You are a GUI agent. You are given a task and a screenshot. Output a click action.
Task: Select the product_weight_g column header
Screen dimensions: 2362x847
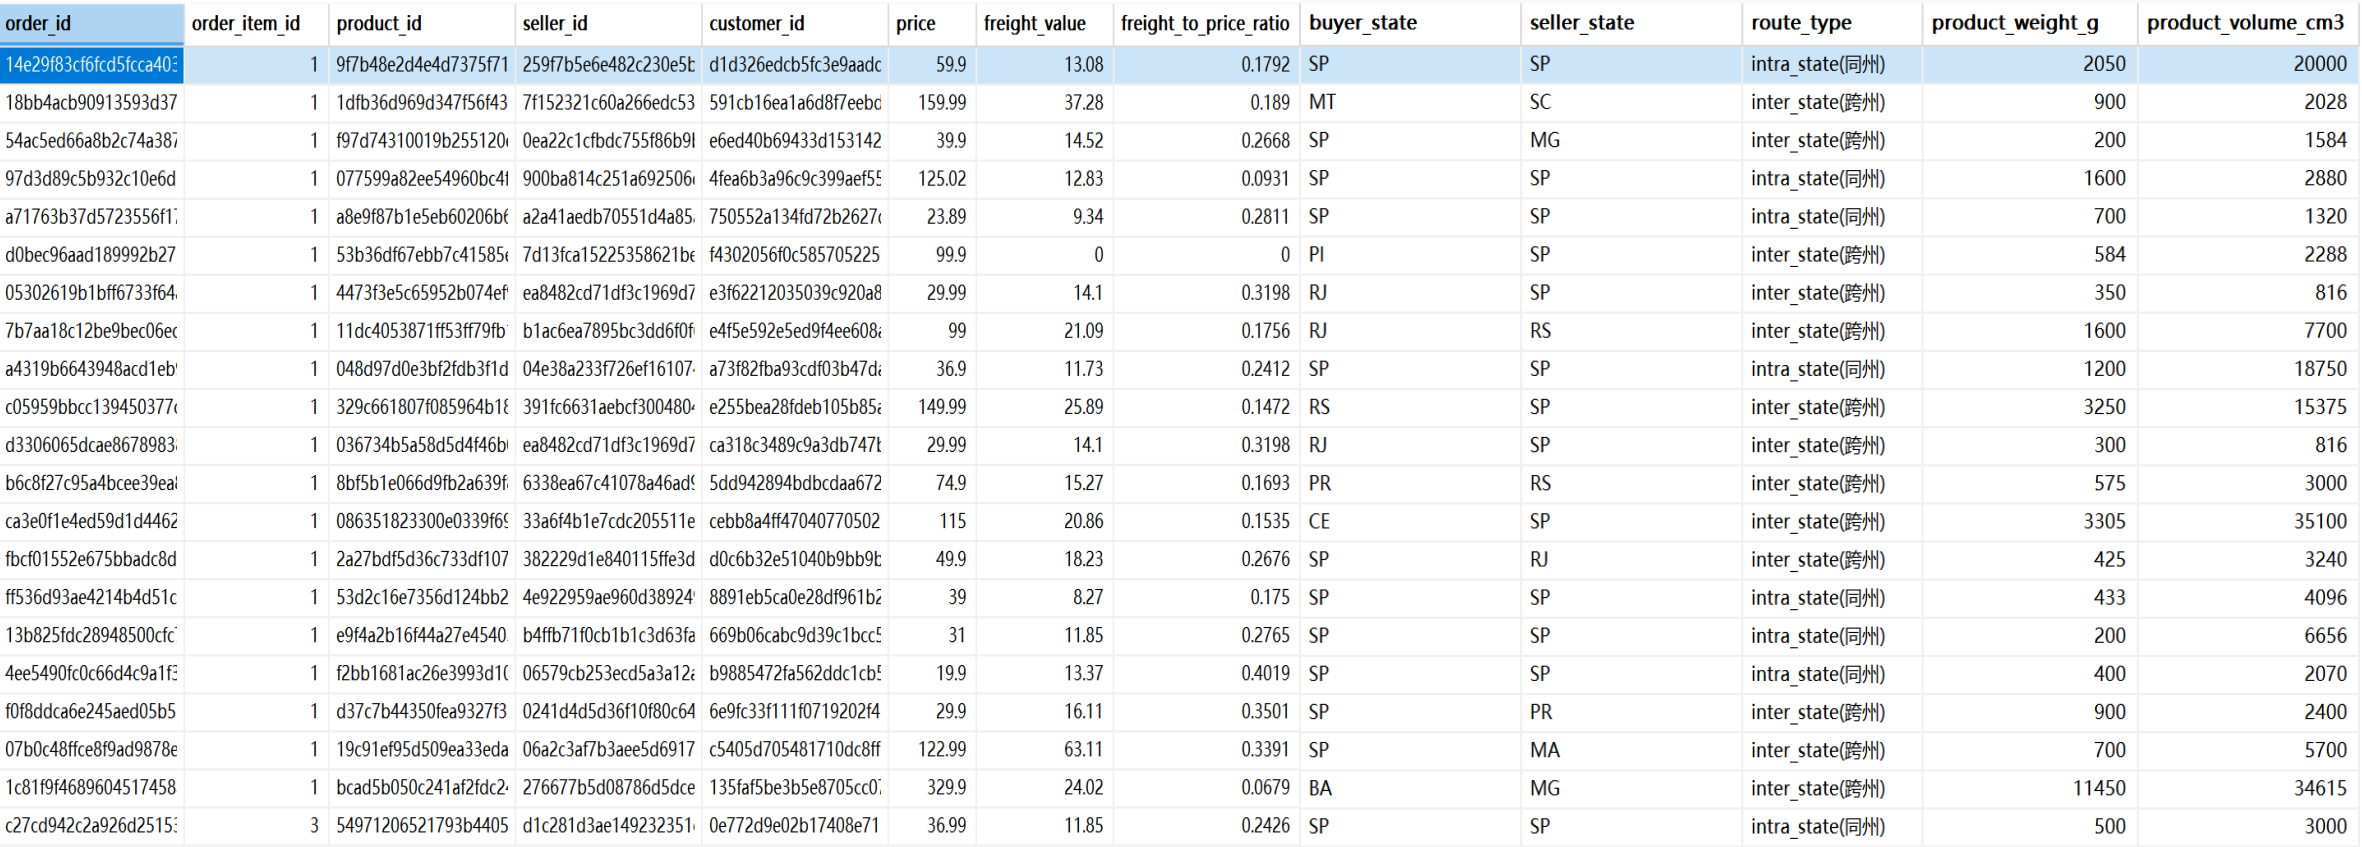point(2029,23)
